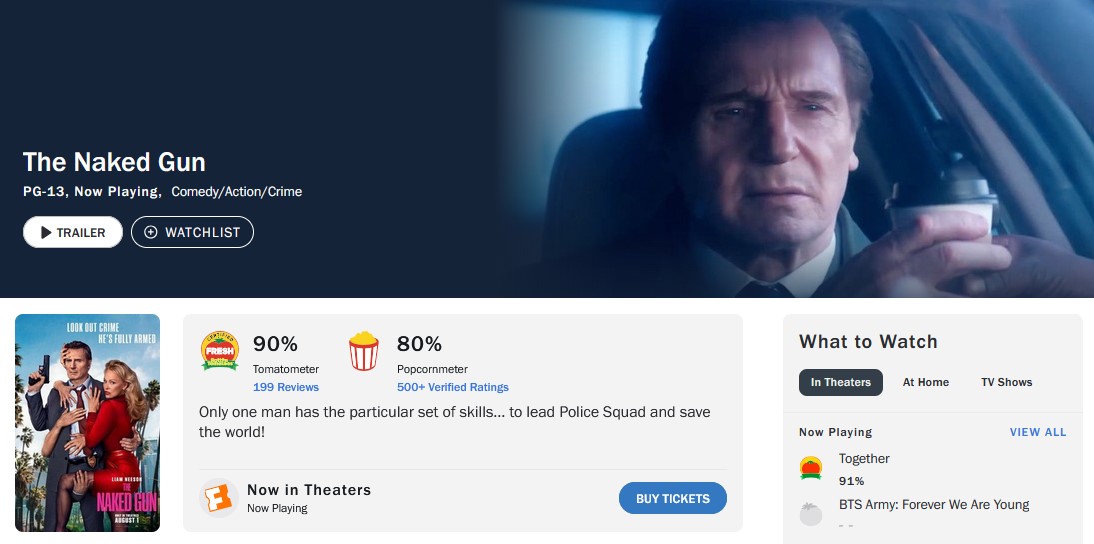Click the 90% Tomatometer score
Image resolution: width=1094 pixels, height=544 pixels.
275,344
